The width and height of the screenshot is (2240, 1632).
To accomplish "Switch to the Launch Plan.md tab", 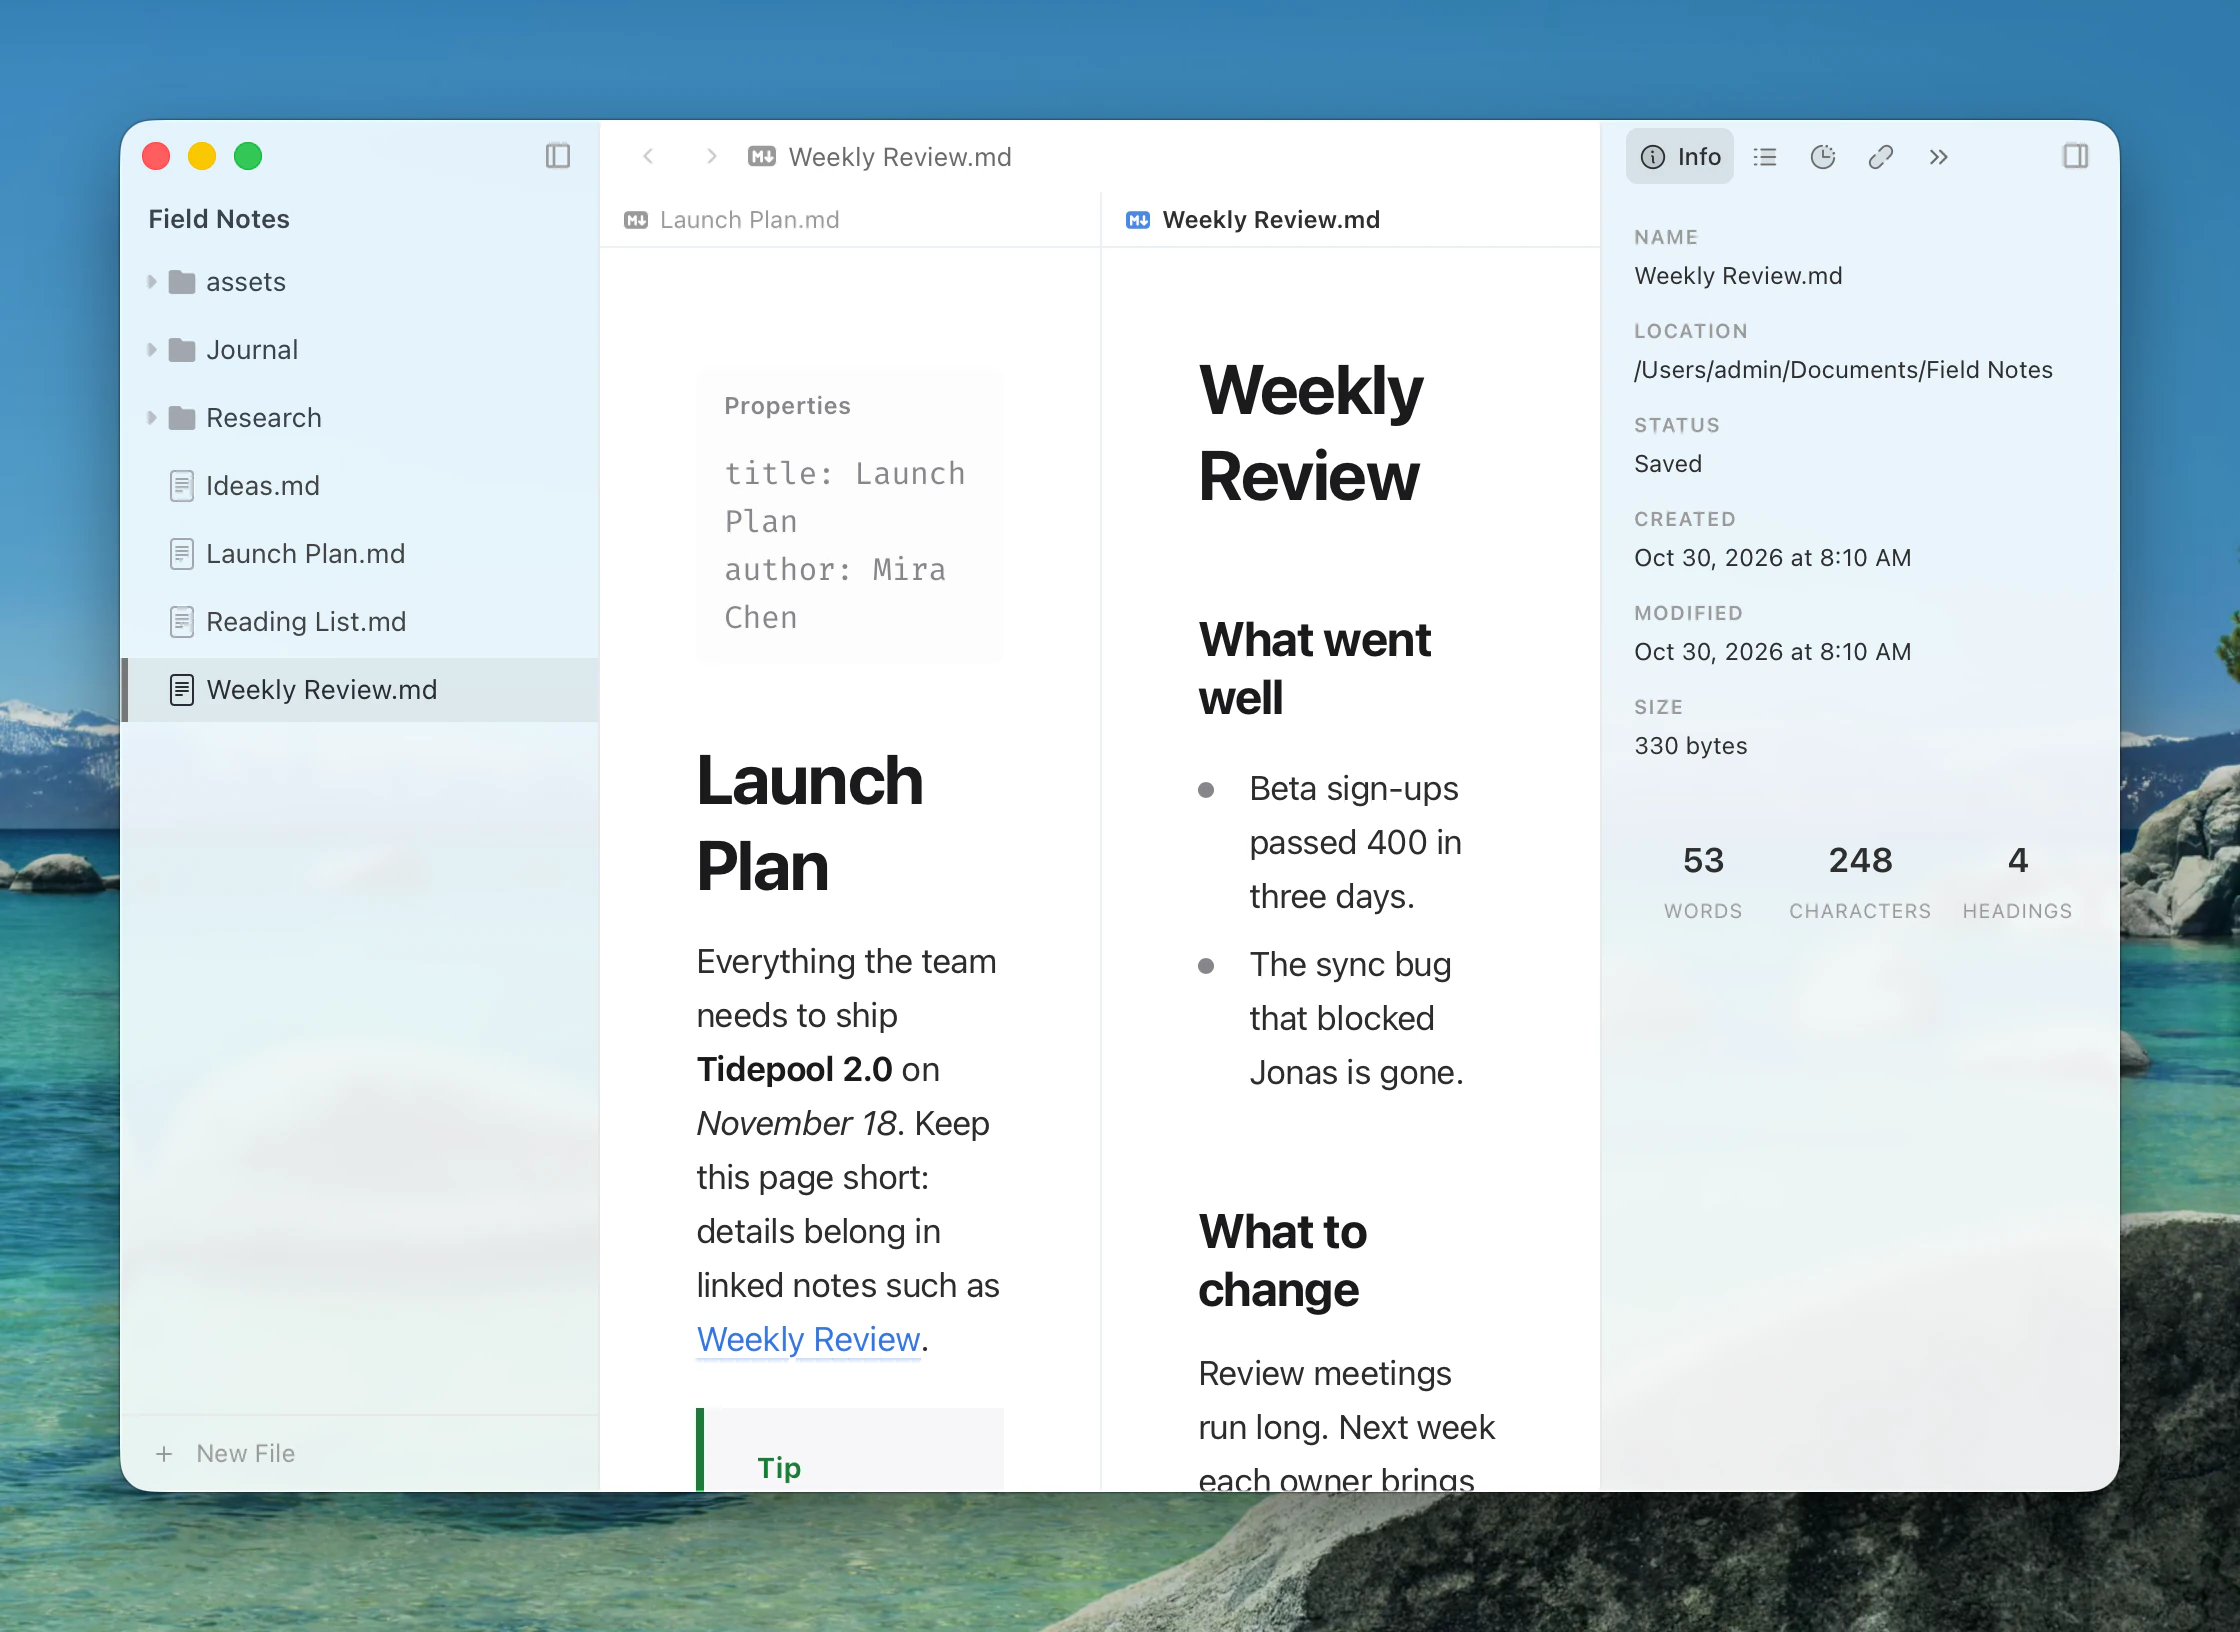I will coord(850,220).
